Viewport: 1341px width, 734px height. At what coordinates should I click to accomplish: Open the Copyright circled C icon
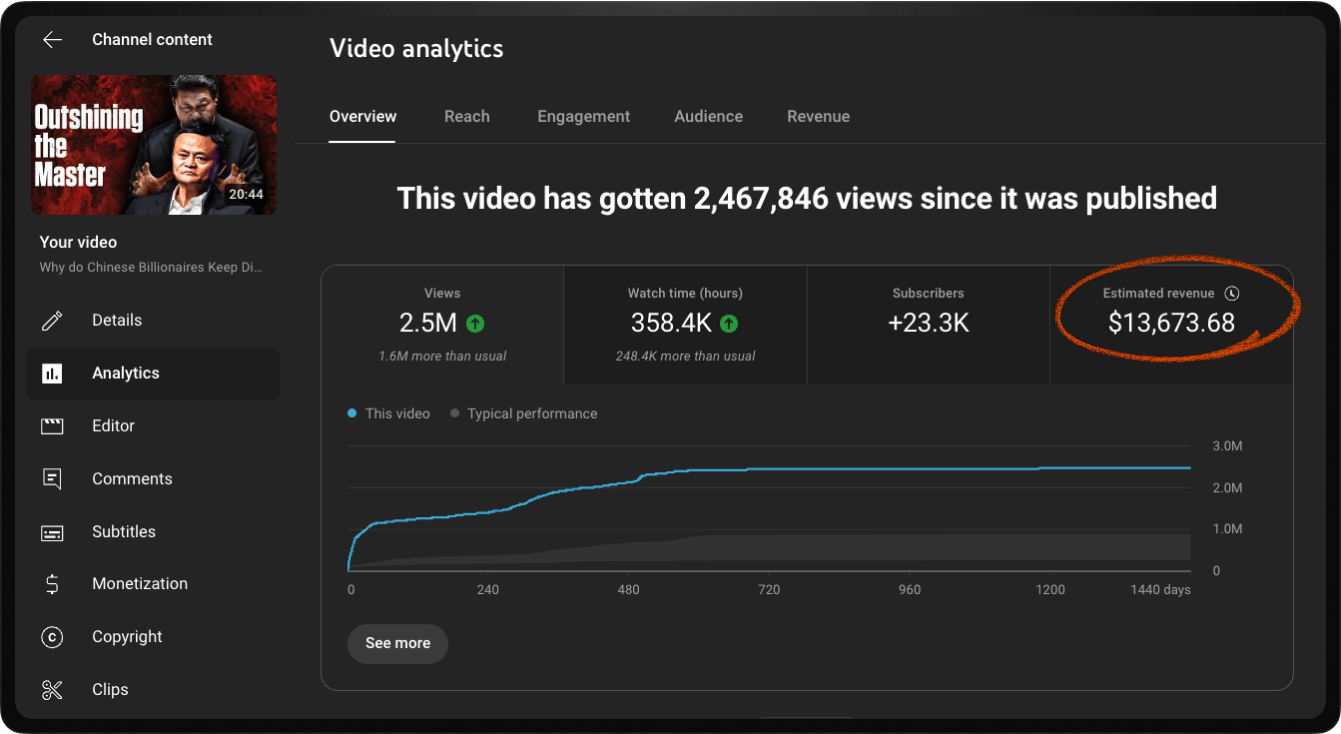(x=52, y=637)
